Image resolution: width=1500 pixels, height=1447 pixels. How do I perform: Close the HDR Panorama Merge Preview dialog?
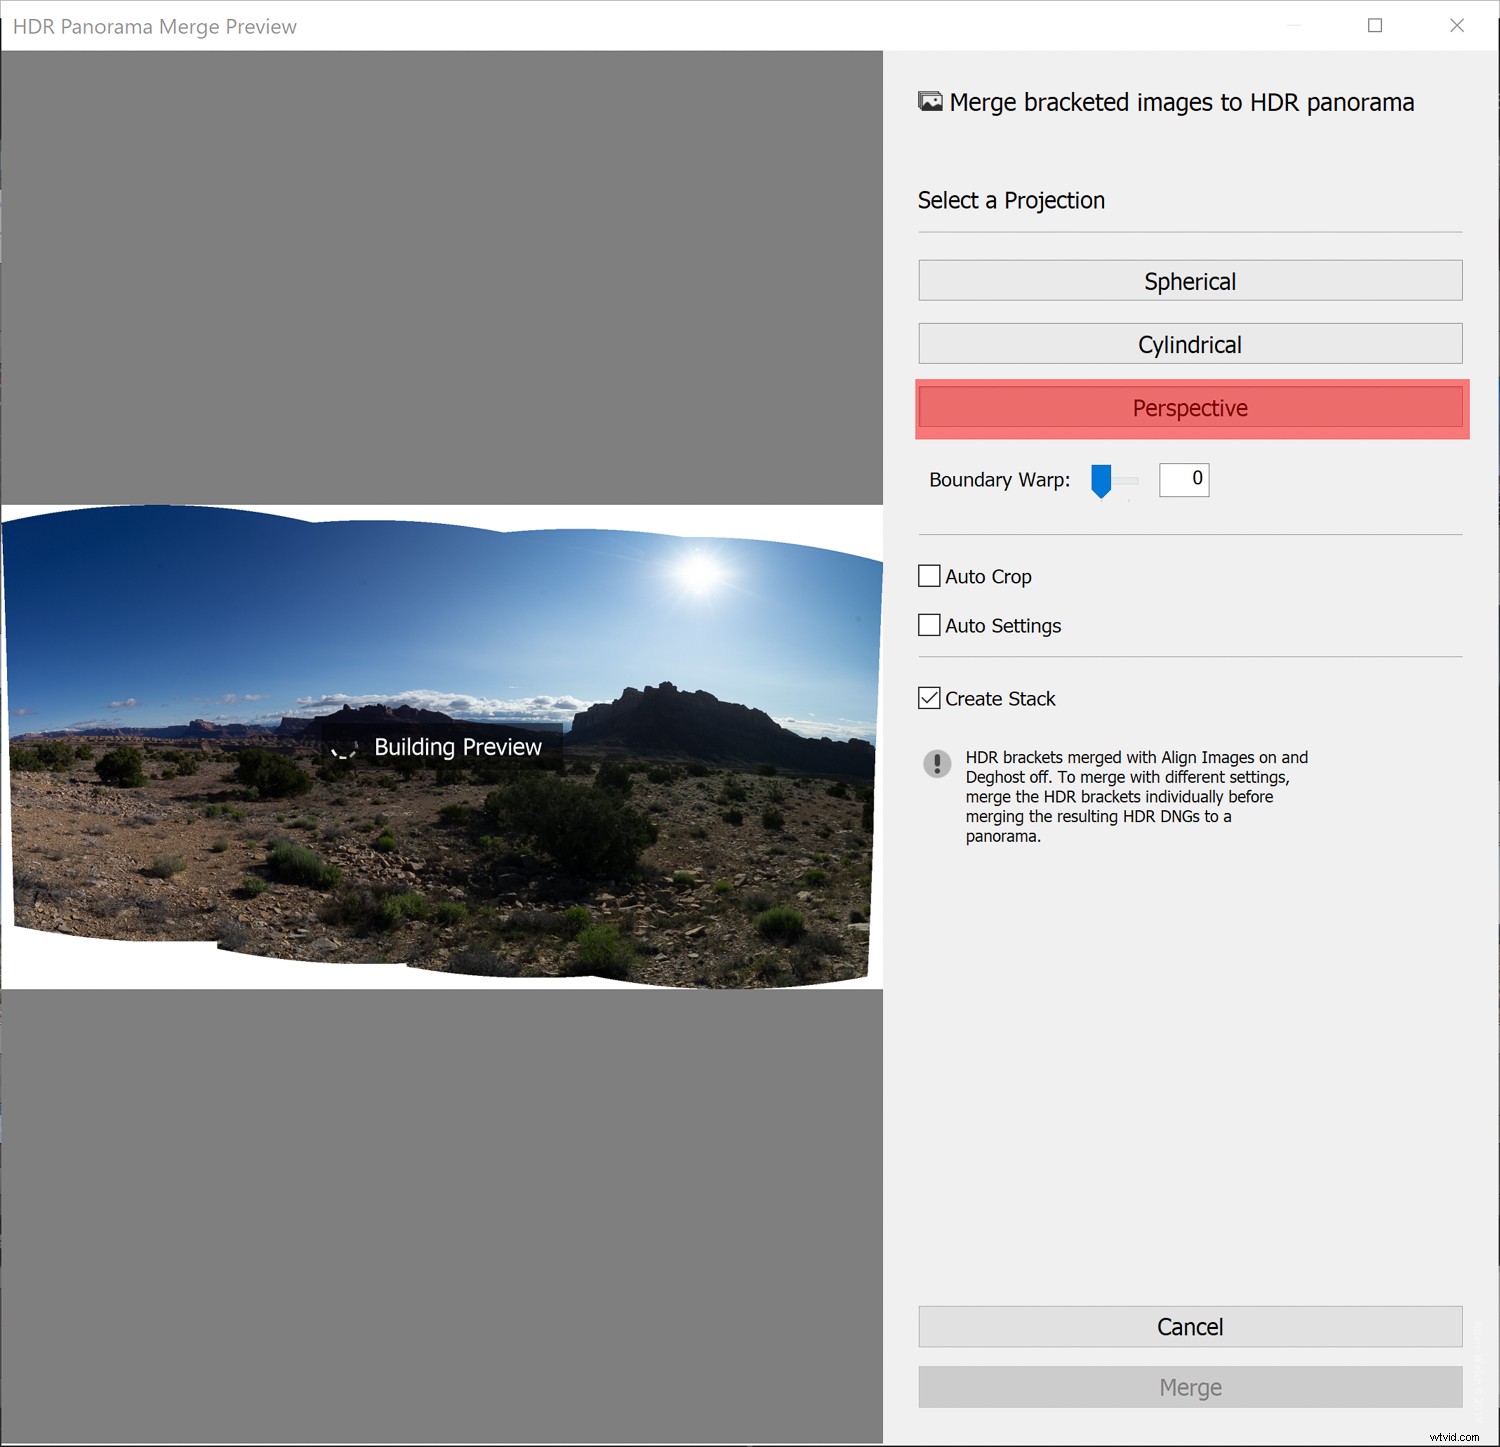coord(1457,26)
